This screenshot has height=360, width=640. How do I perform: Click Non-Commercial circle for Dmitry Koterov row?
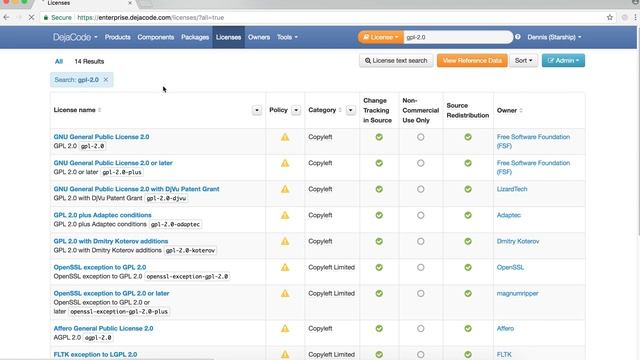[420, 242]
